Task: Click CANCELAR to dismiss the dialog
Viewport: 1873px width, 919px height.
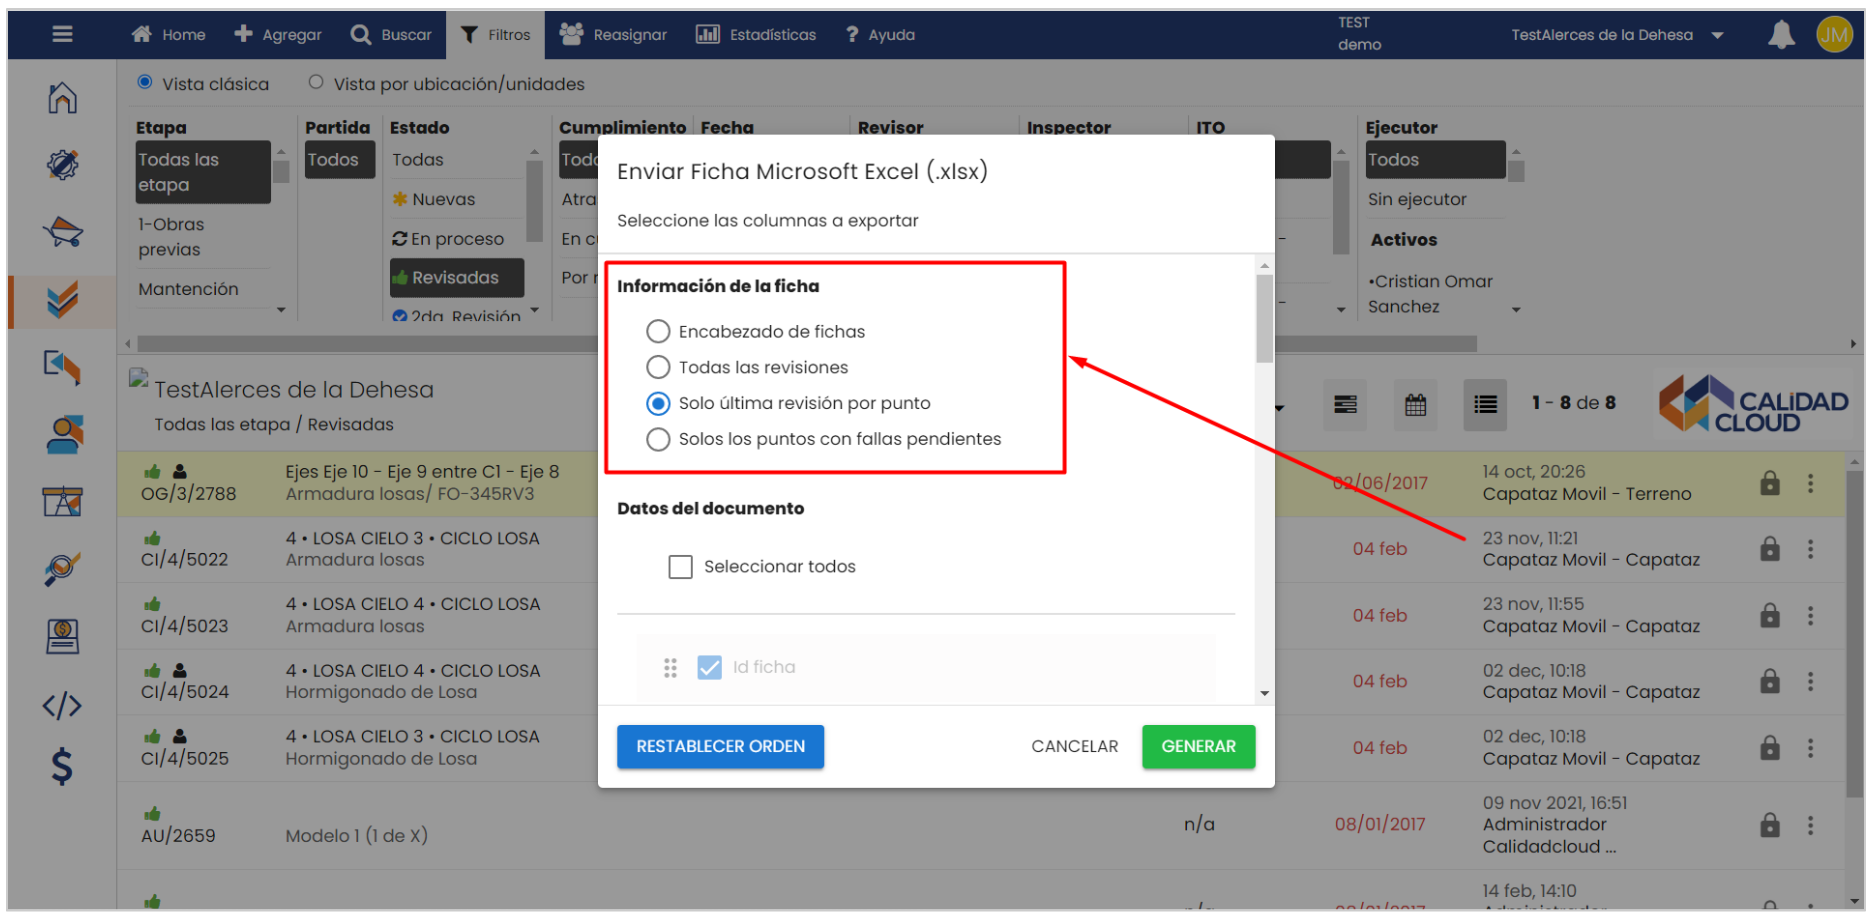Action: [x=1074, y=747]
